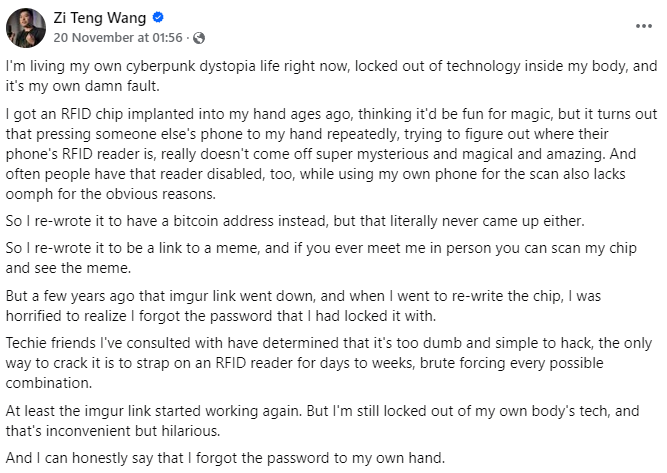Open the Zi Teng Wang profile name

[102, 18]
